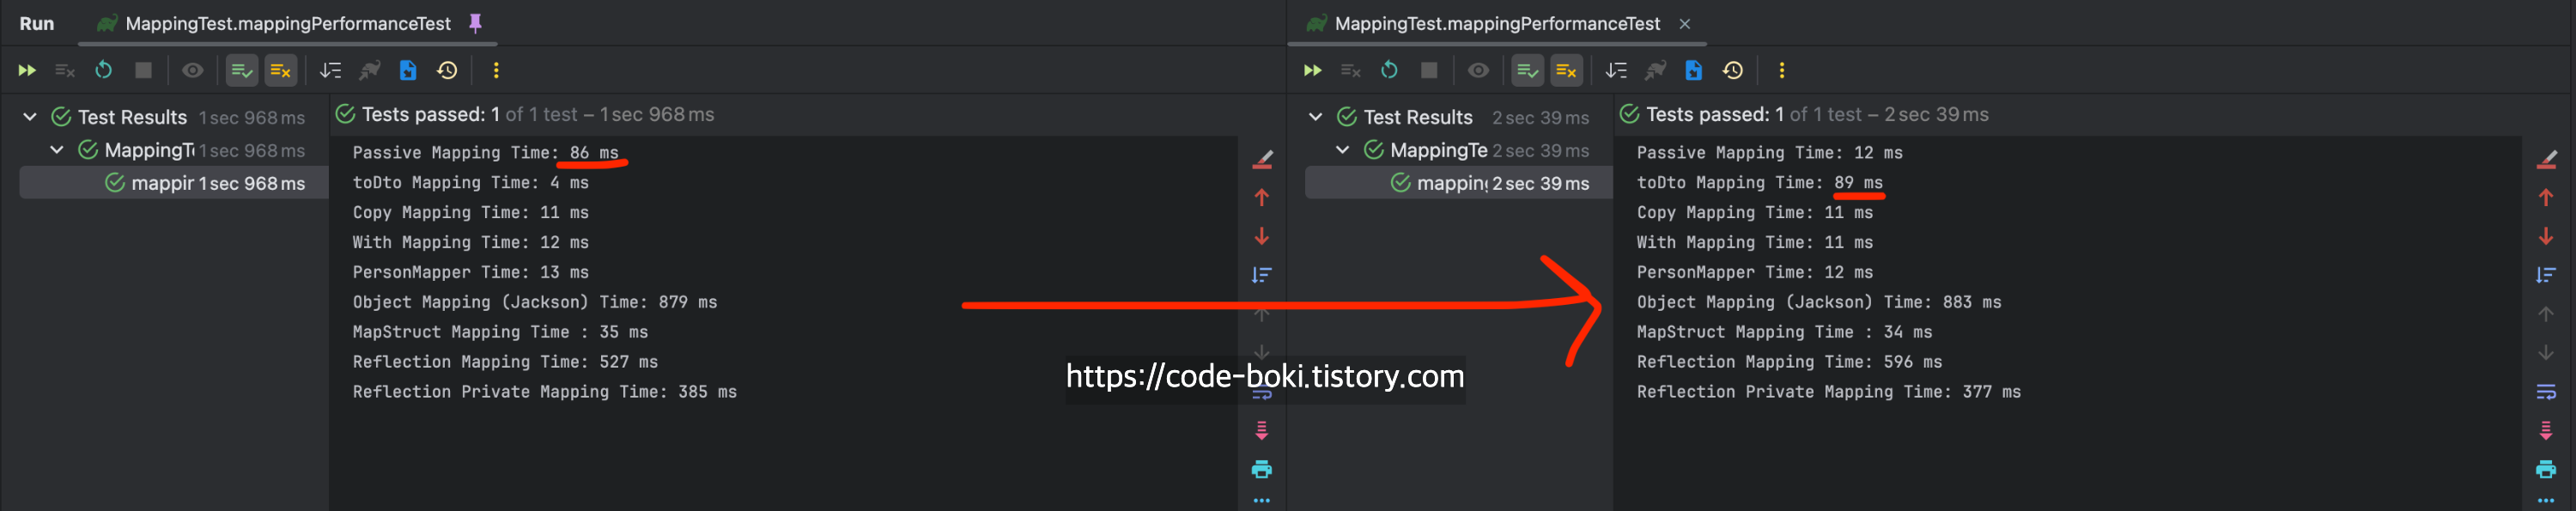Select mappingPerformanceTest row 2 sec 39 ms
The height and width of the screenshot is (511, 2576).
1459,183
